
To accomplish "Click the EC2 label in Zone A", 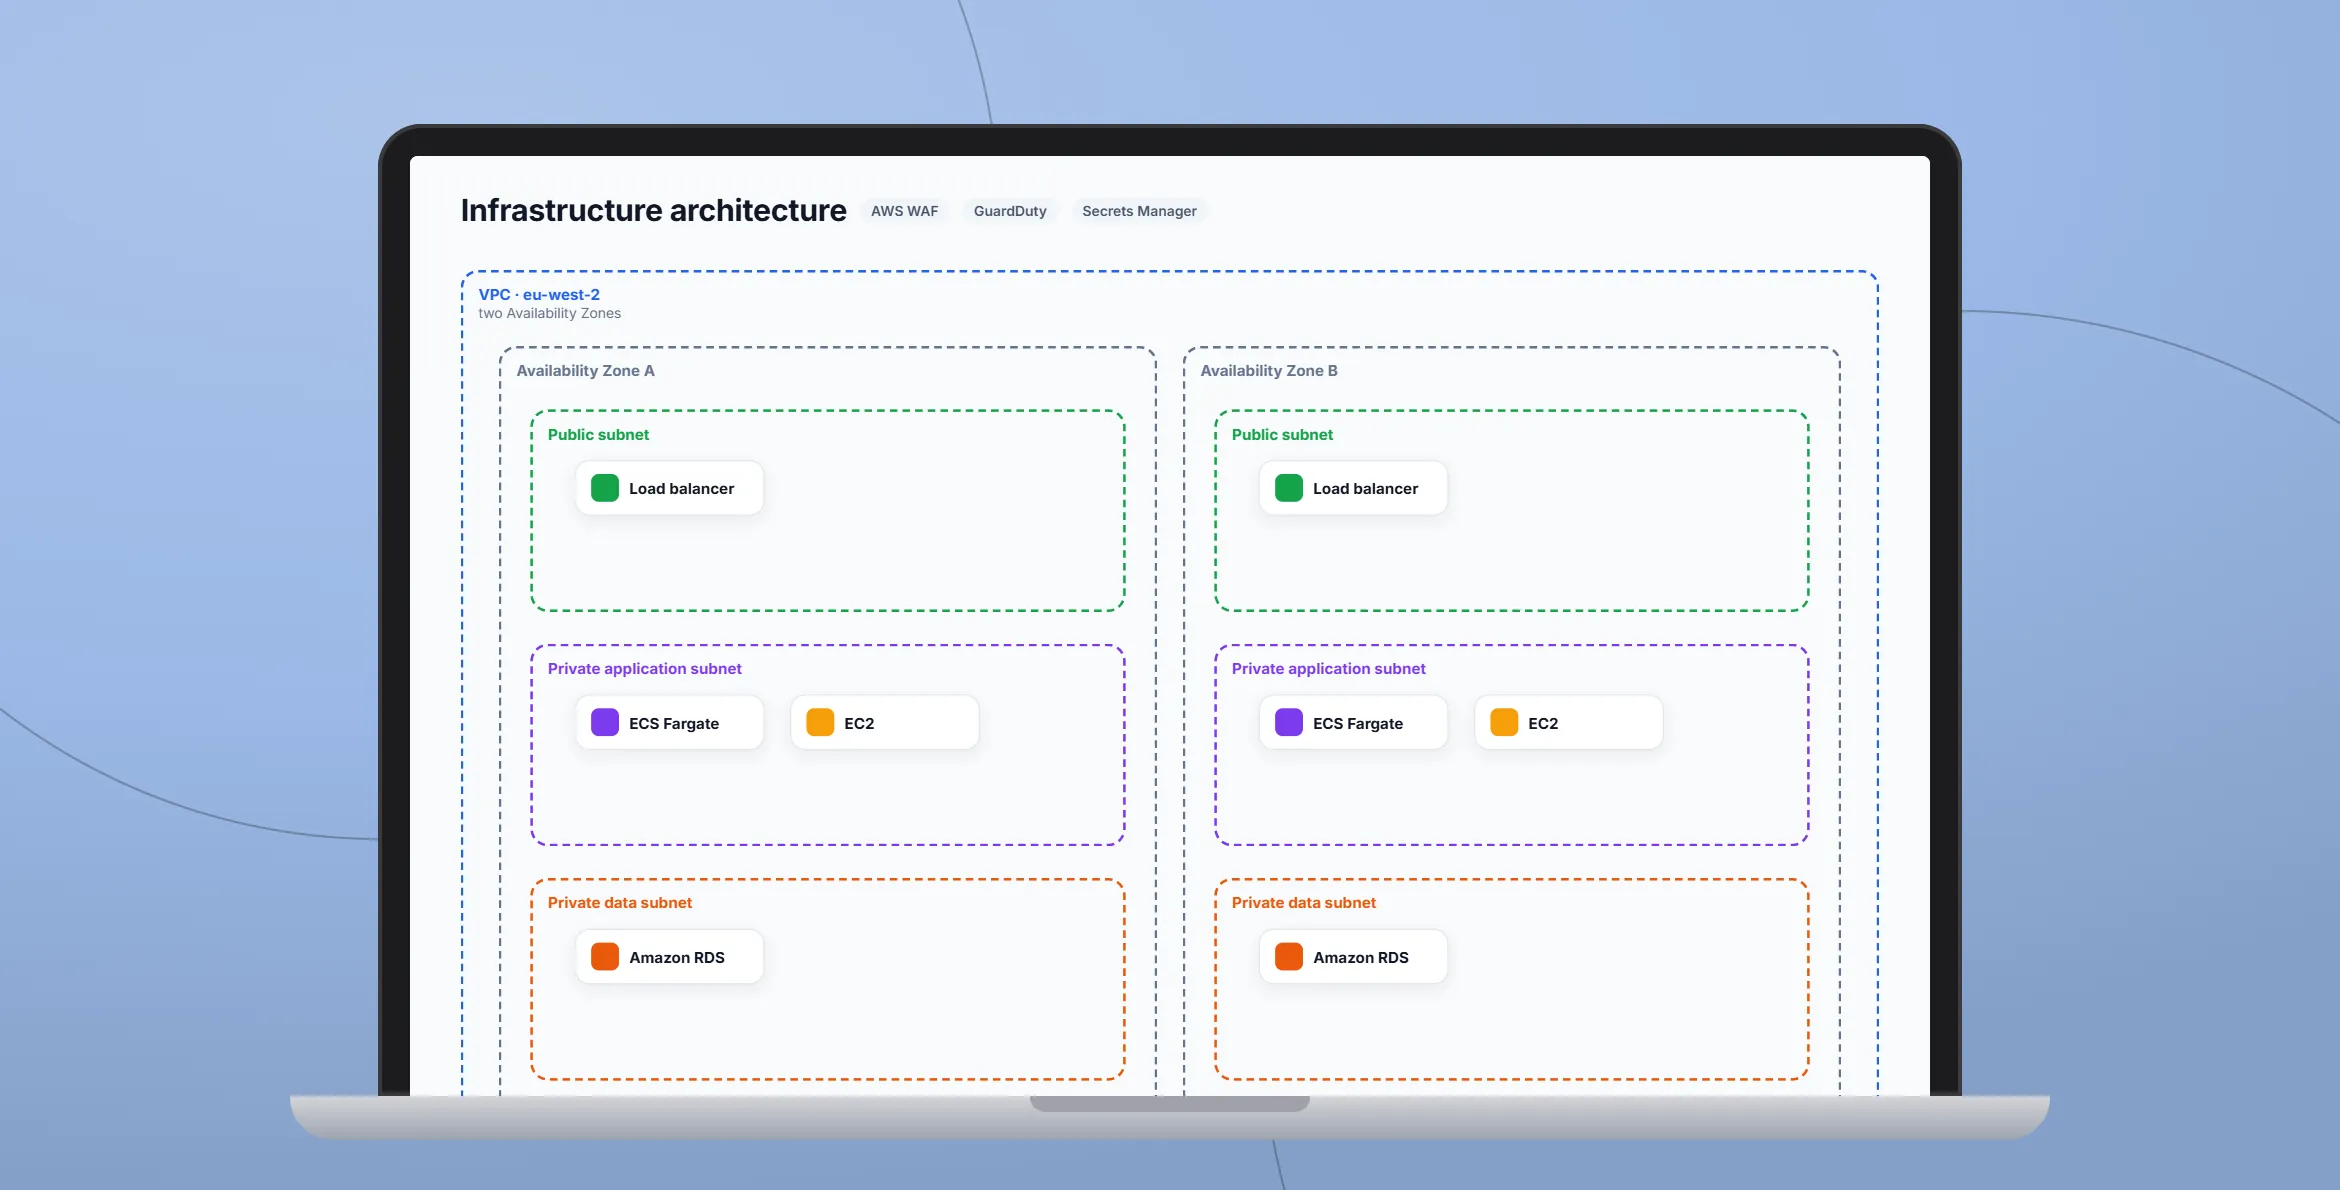I will point(859,723).
